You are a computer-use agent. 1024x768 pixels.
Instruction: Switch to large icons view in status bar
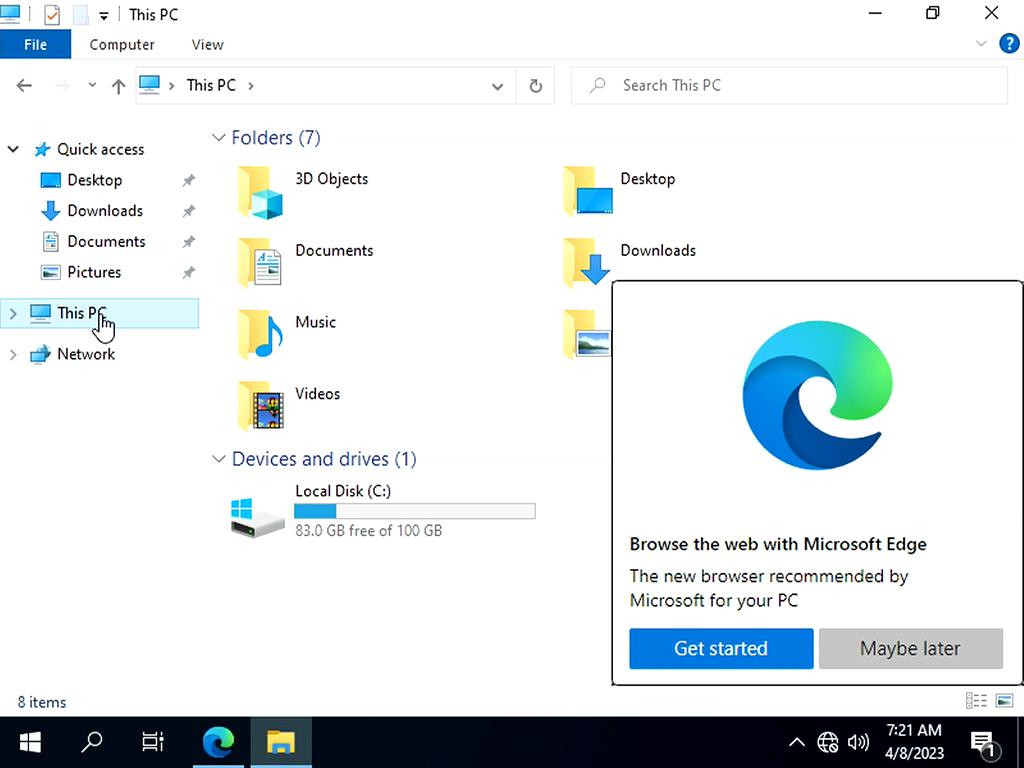coord(1004,701)
